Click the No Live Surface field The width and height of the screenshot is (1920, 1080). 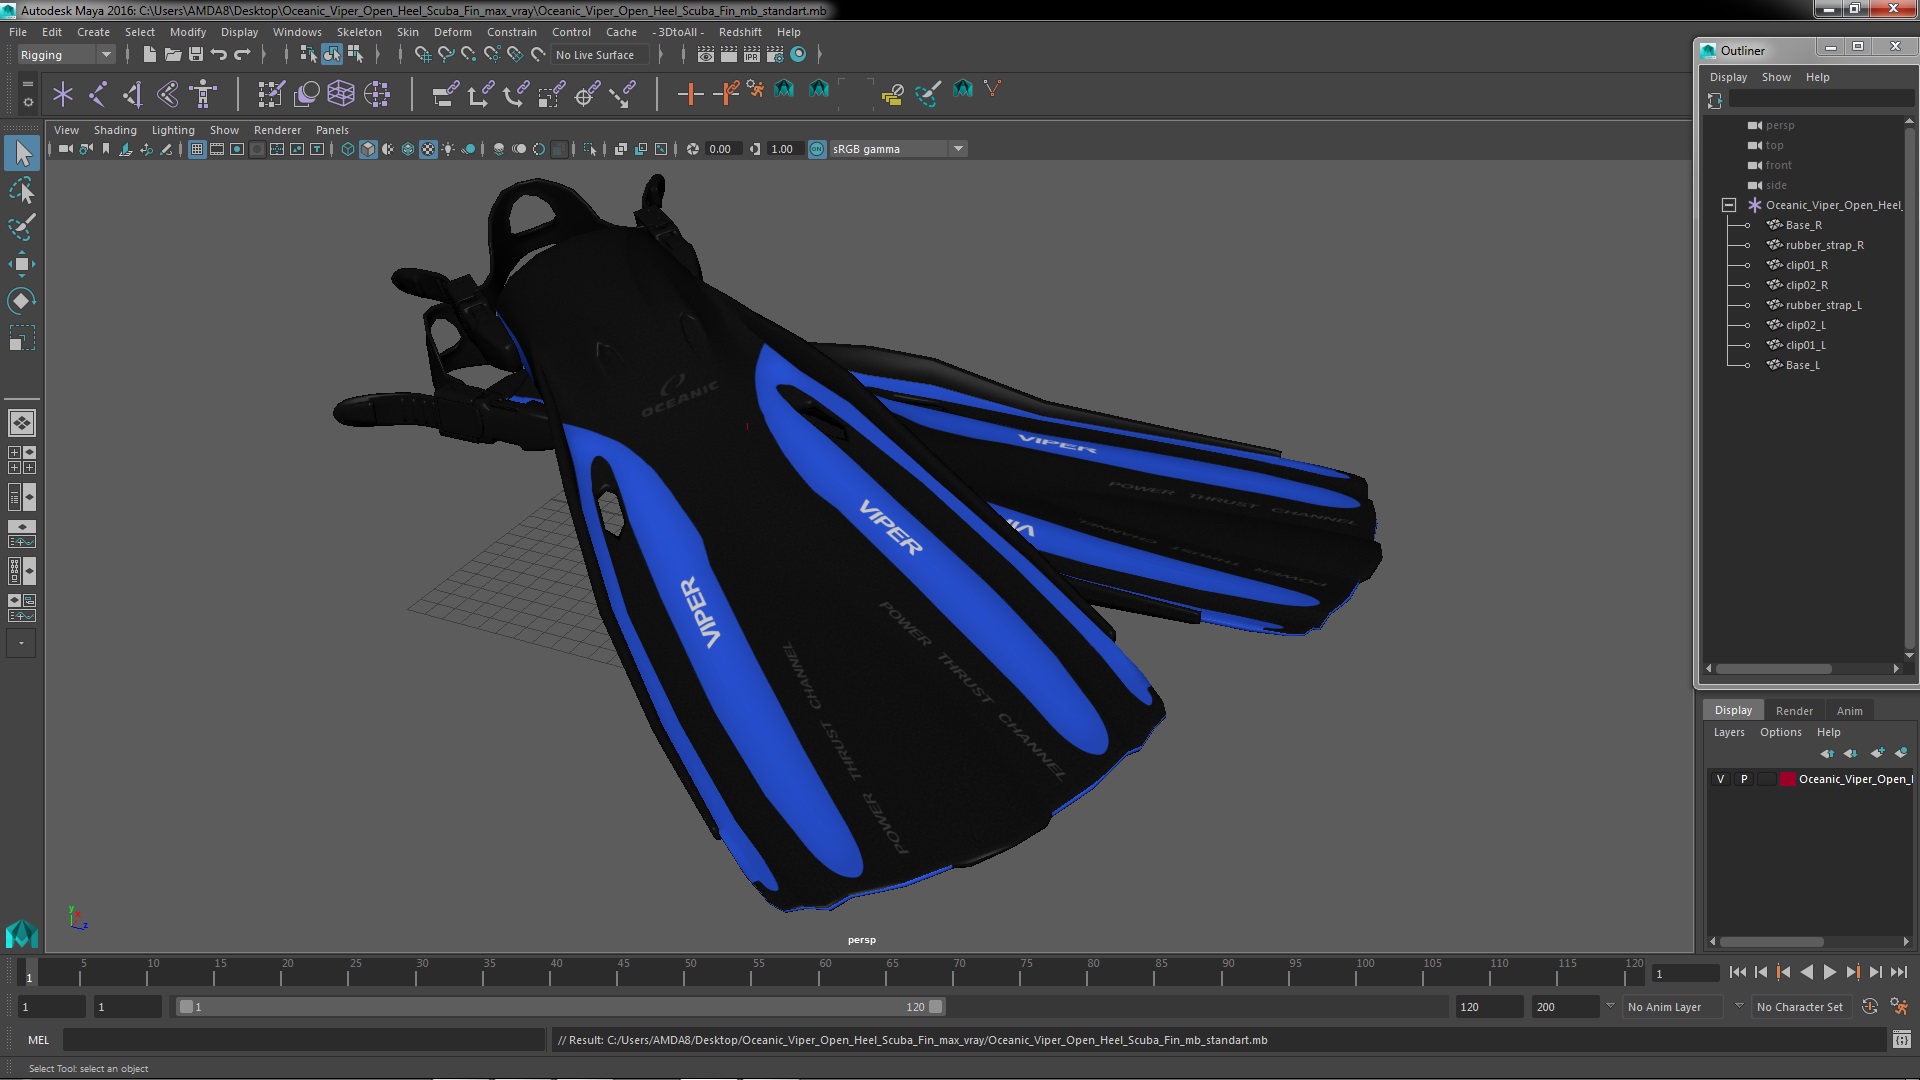[600, 55]
